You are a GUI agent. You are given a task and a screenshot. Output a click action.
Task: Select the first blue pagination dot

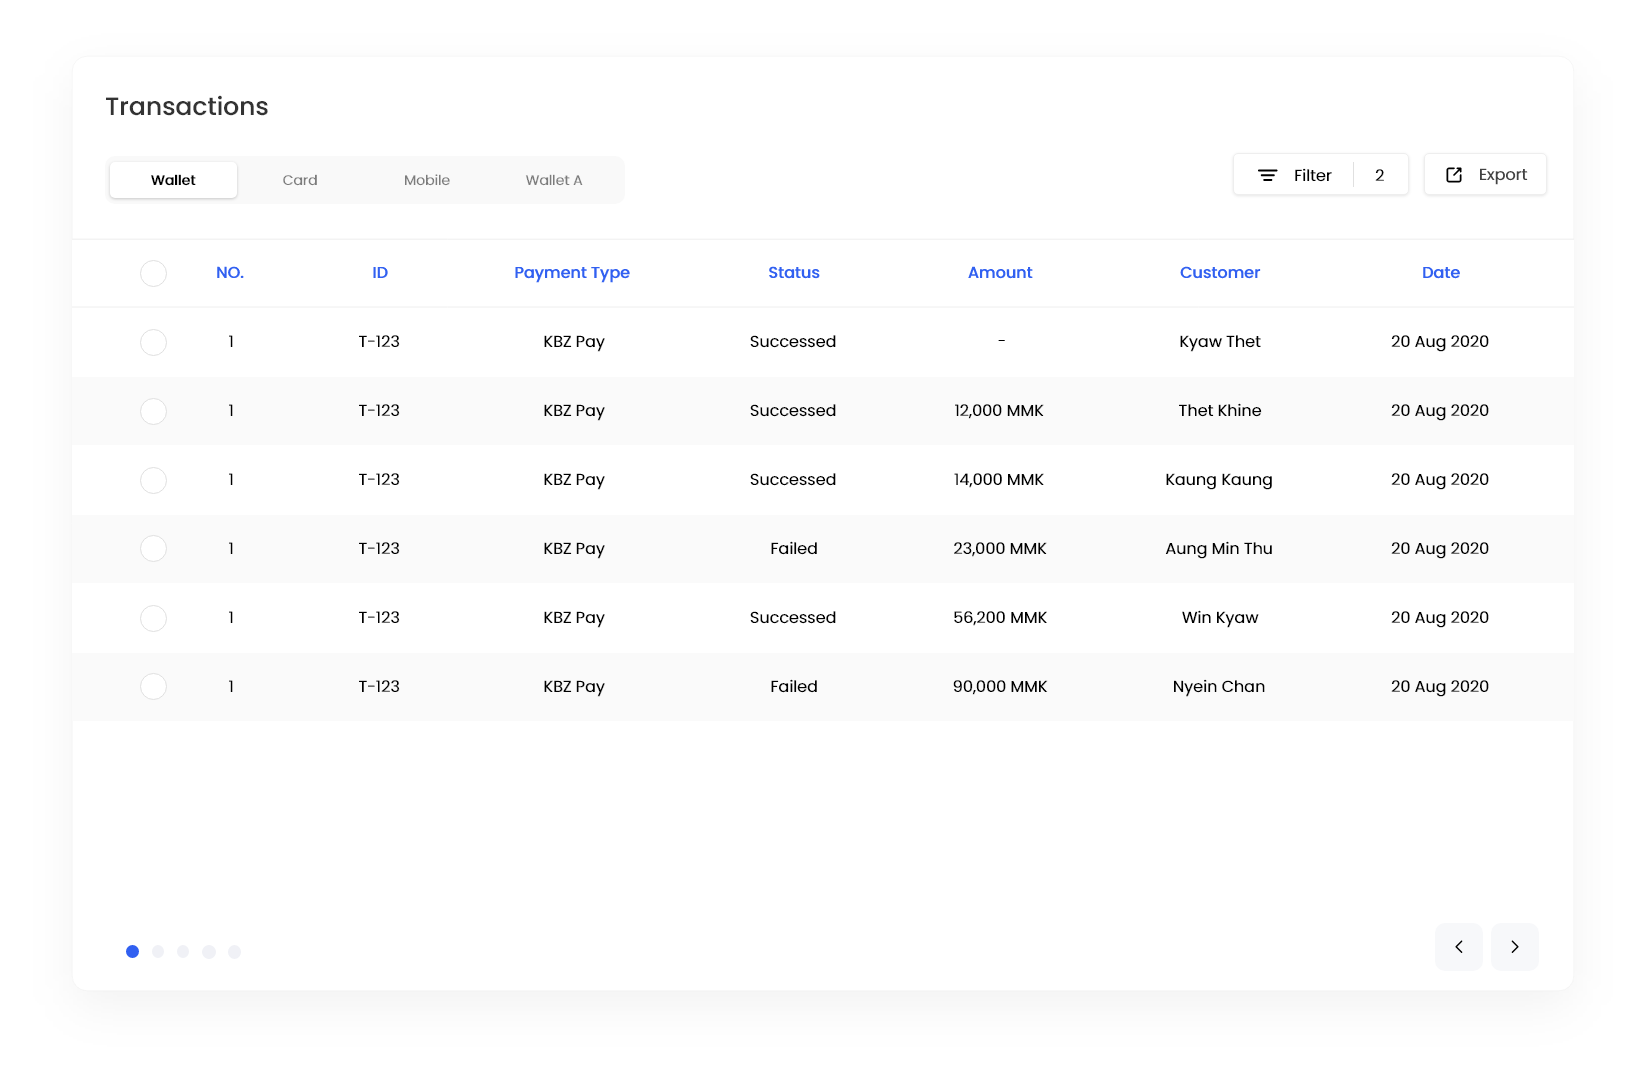click(x=132, y=951)
